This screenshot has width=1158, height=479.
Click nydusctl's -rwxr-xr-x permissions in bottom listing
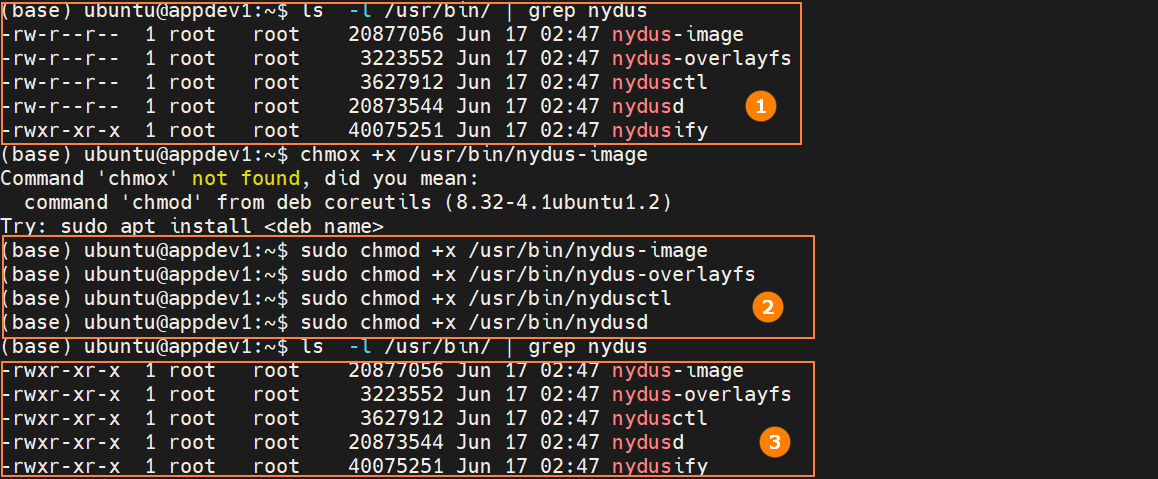point(61,418)
